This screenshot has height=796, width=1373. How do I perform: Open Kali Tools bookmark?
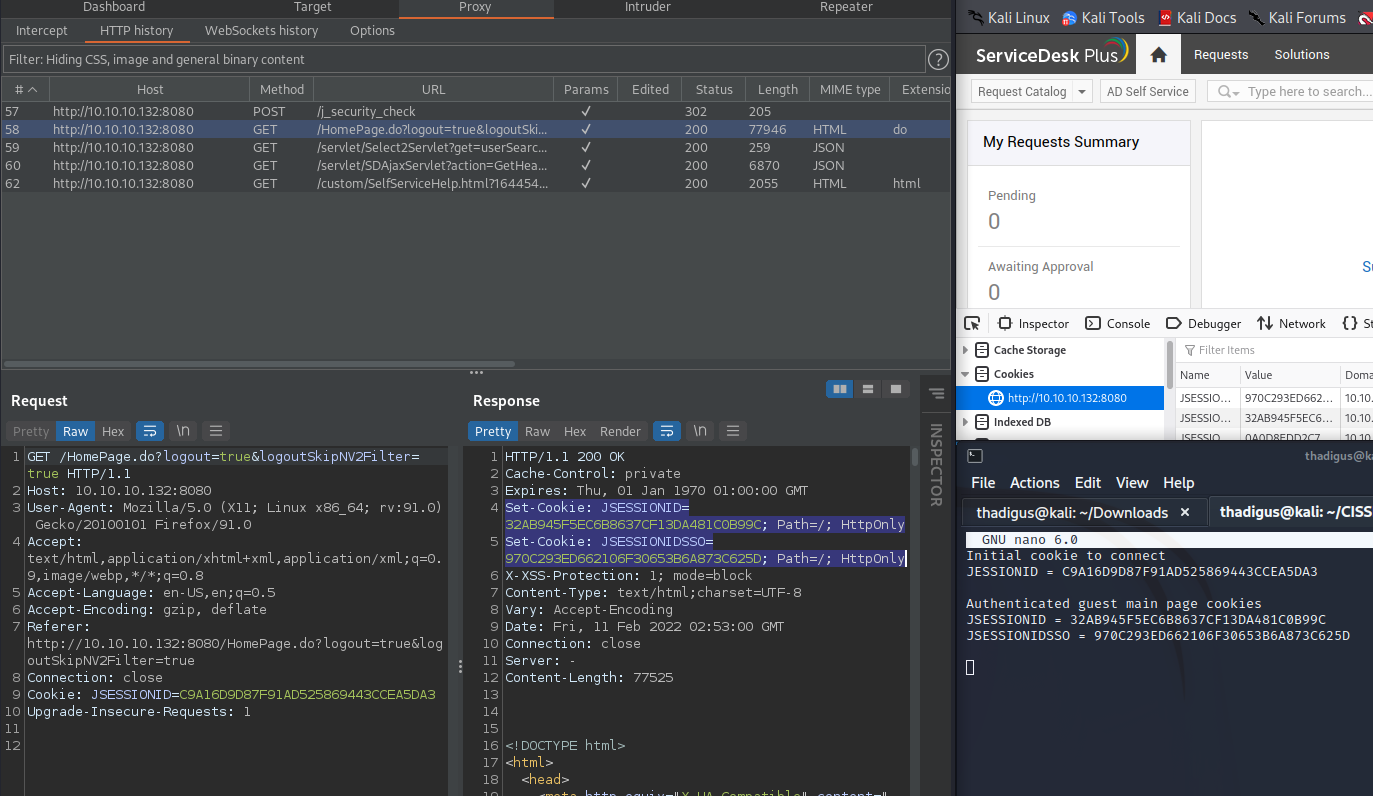tap(1103, 18)
